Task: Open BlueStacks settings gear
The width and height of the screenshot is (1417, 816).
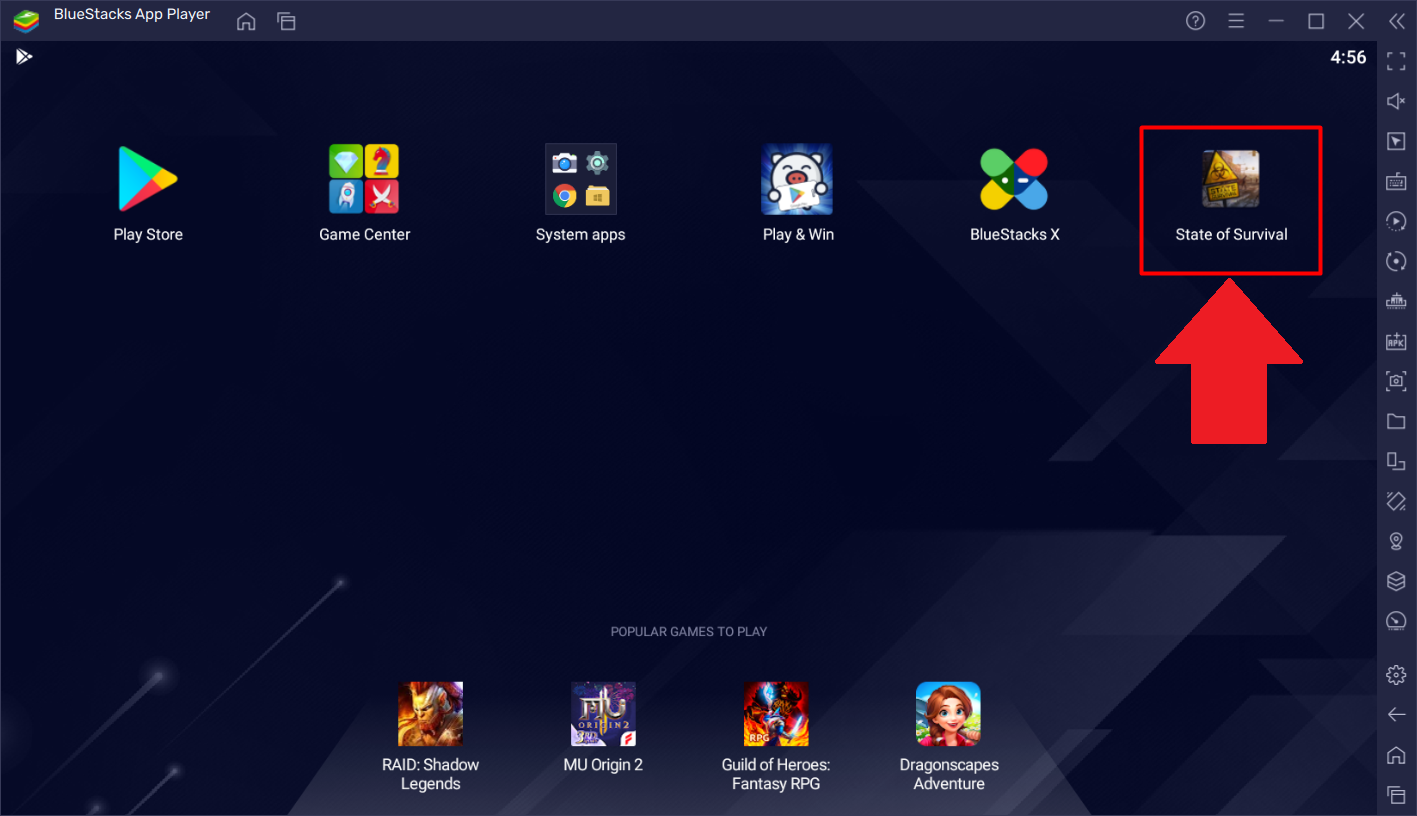Action: 1397,675
